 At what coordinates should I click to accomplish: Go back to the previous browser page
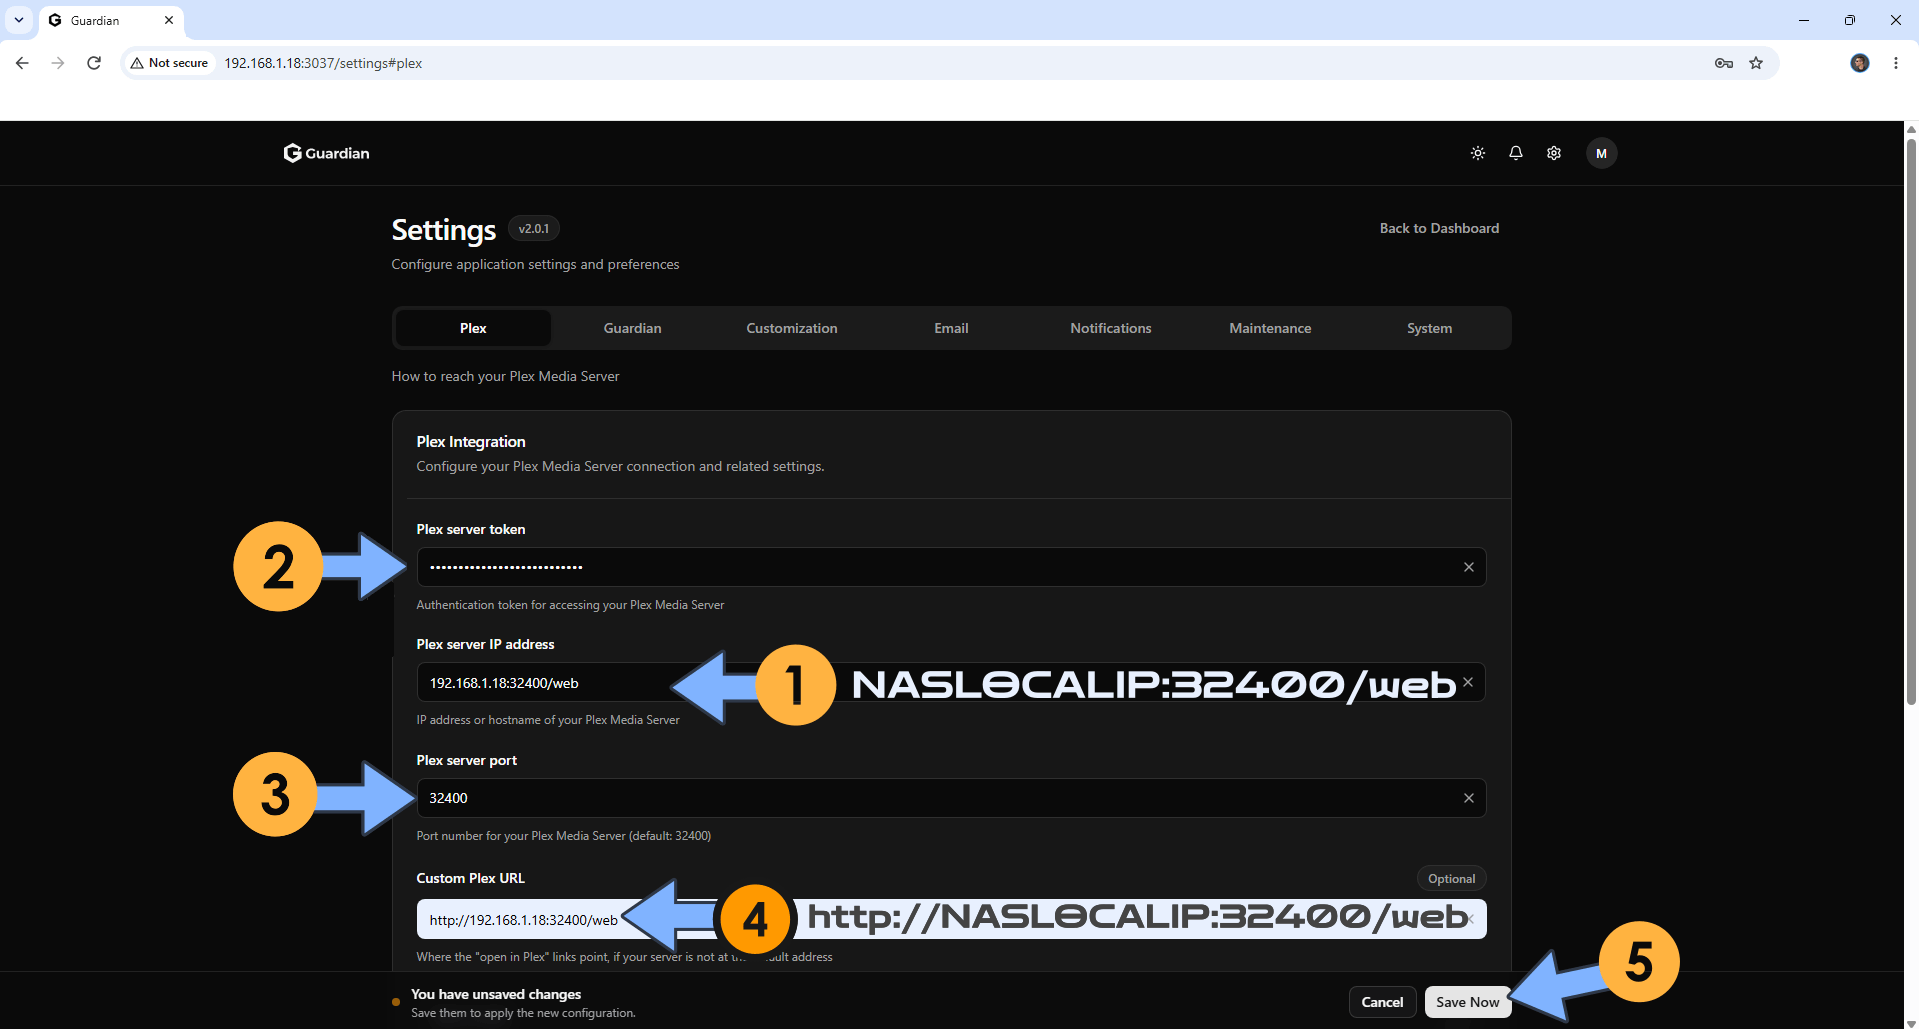click(22, 63)
